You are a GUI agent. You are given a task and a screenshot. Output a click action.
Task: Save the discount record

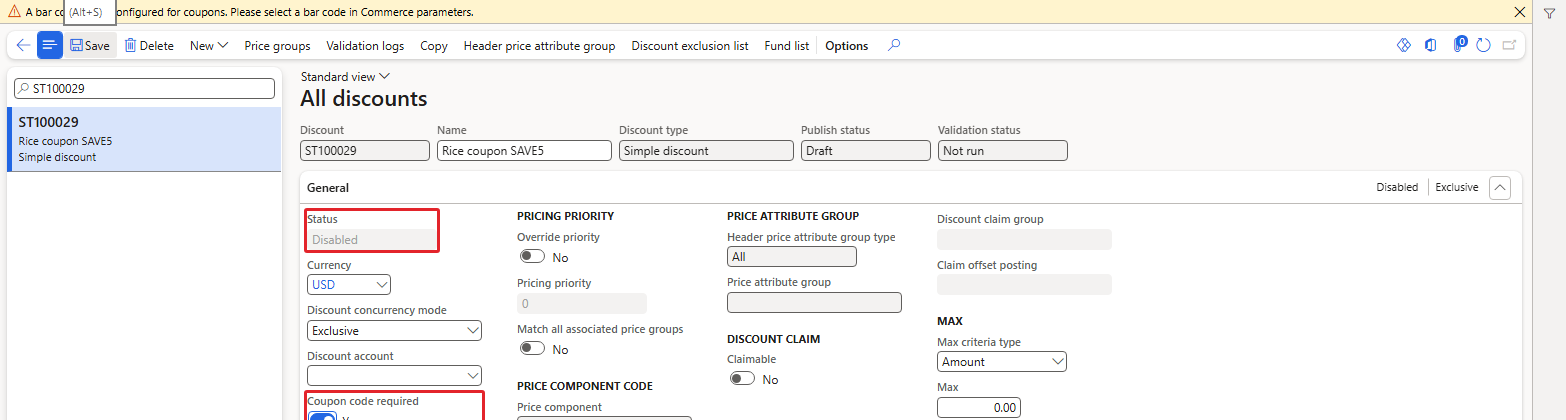point(90,46)
